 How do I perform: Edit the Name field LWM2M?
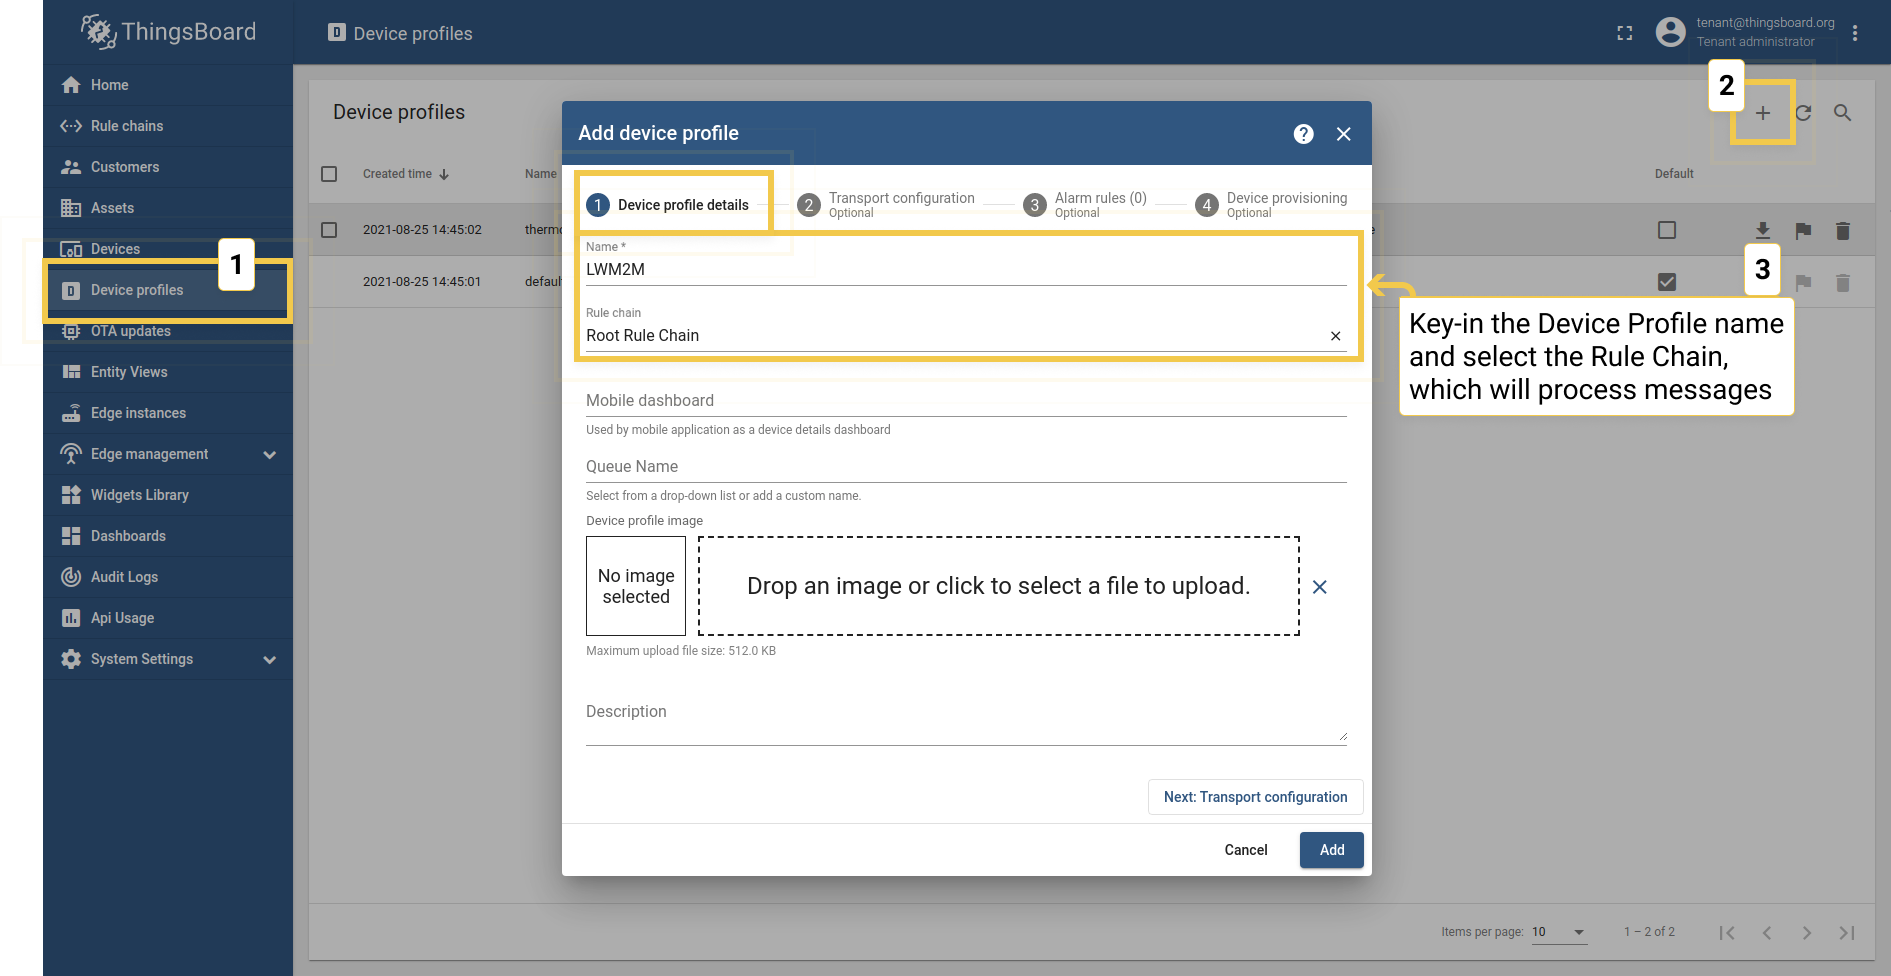[x=966, y=269]
